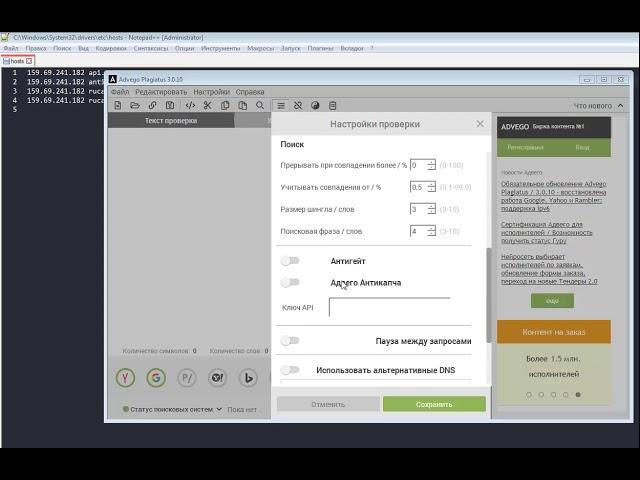Click the link (URL) icon in toolbar

[152, 105]
